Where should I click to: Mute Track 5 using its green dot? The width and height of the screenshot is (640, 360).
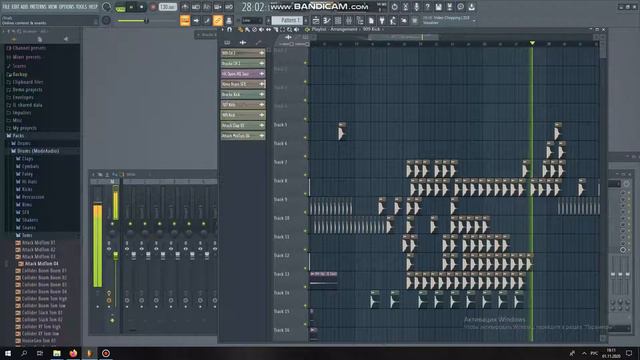tap(305, 138)
